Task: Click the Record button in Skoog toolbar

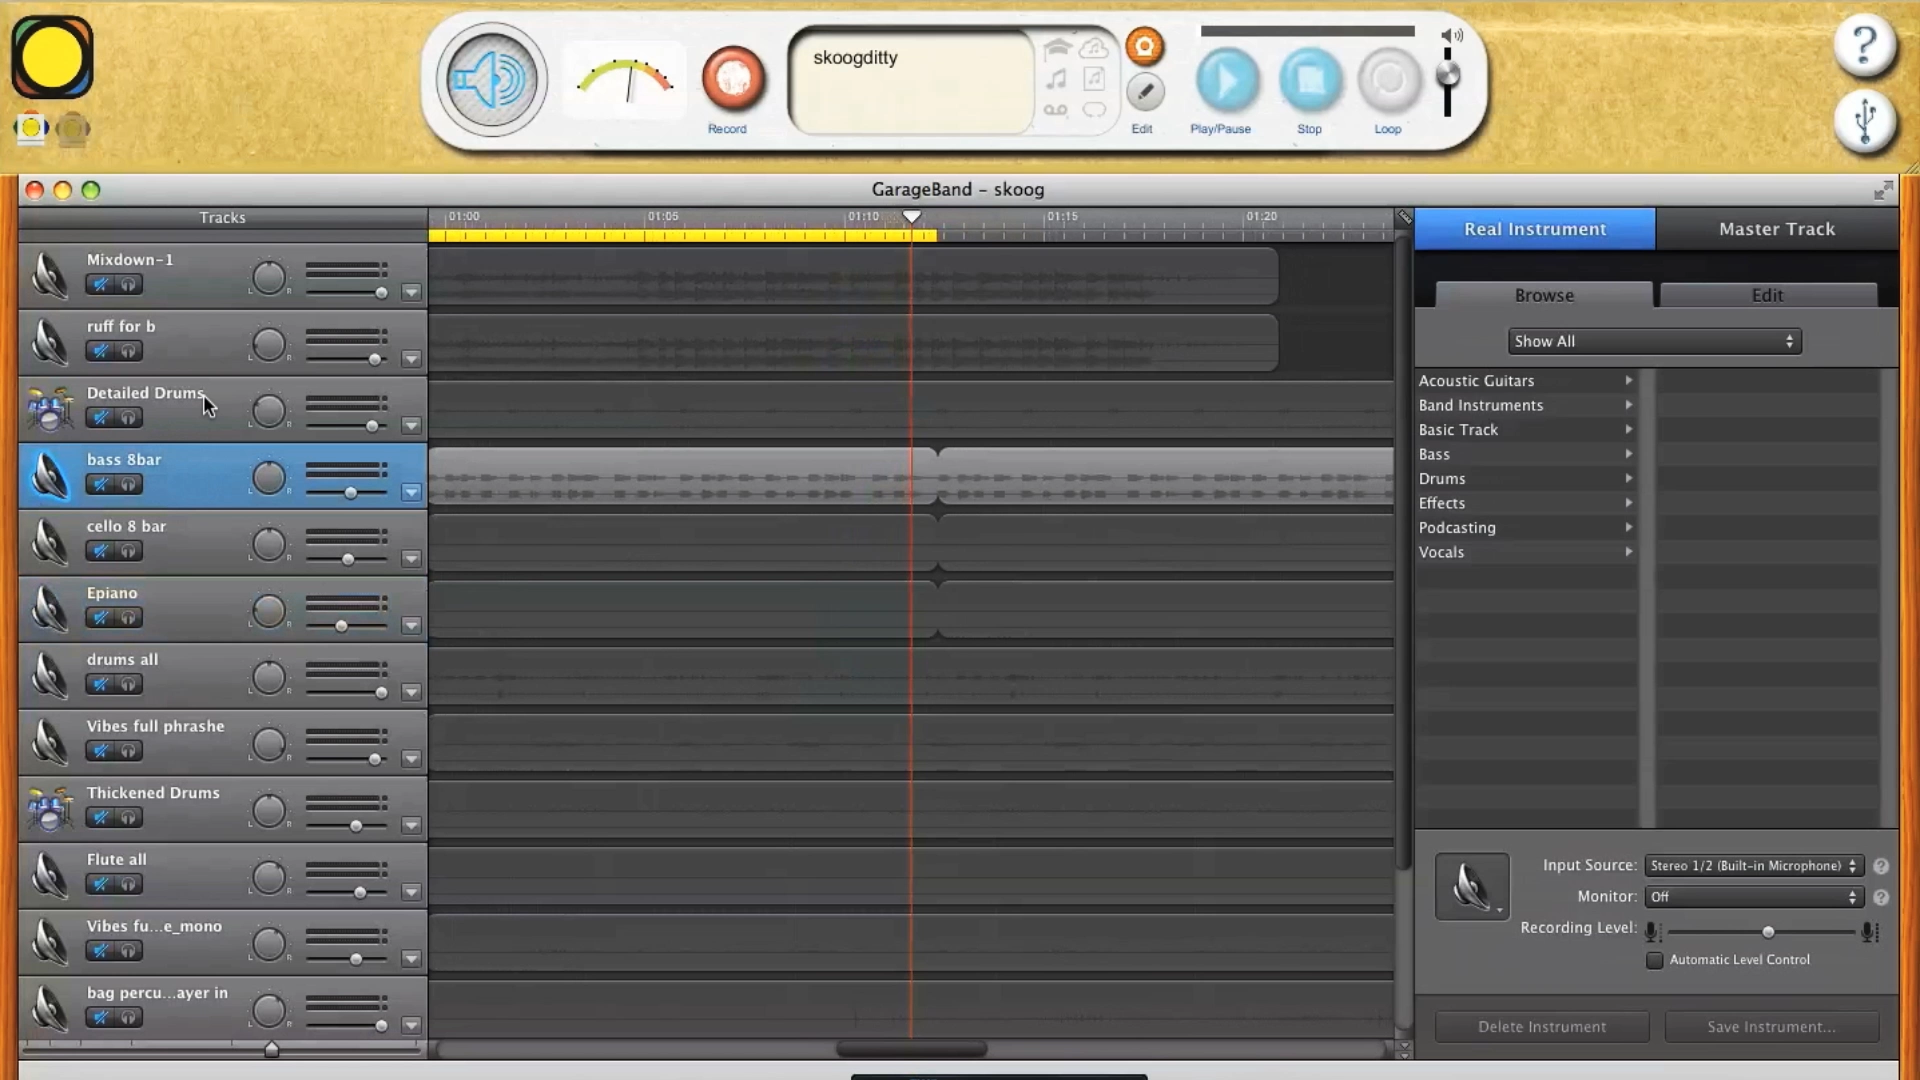Action: pos(733,80)
